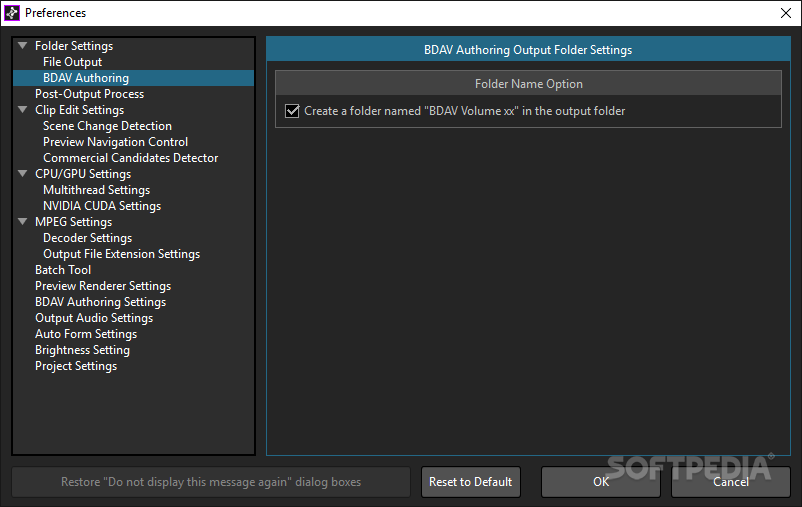Collapse the Folder Settings tree node
This screenshot has height=507, width=802.
(x=23, y=46)
